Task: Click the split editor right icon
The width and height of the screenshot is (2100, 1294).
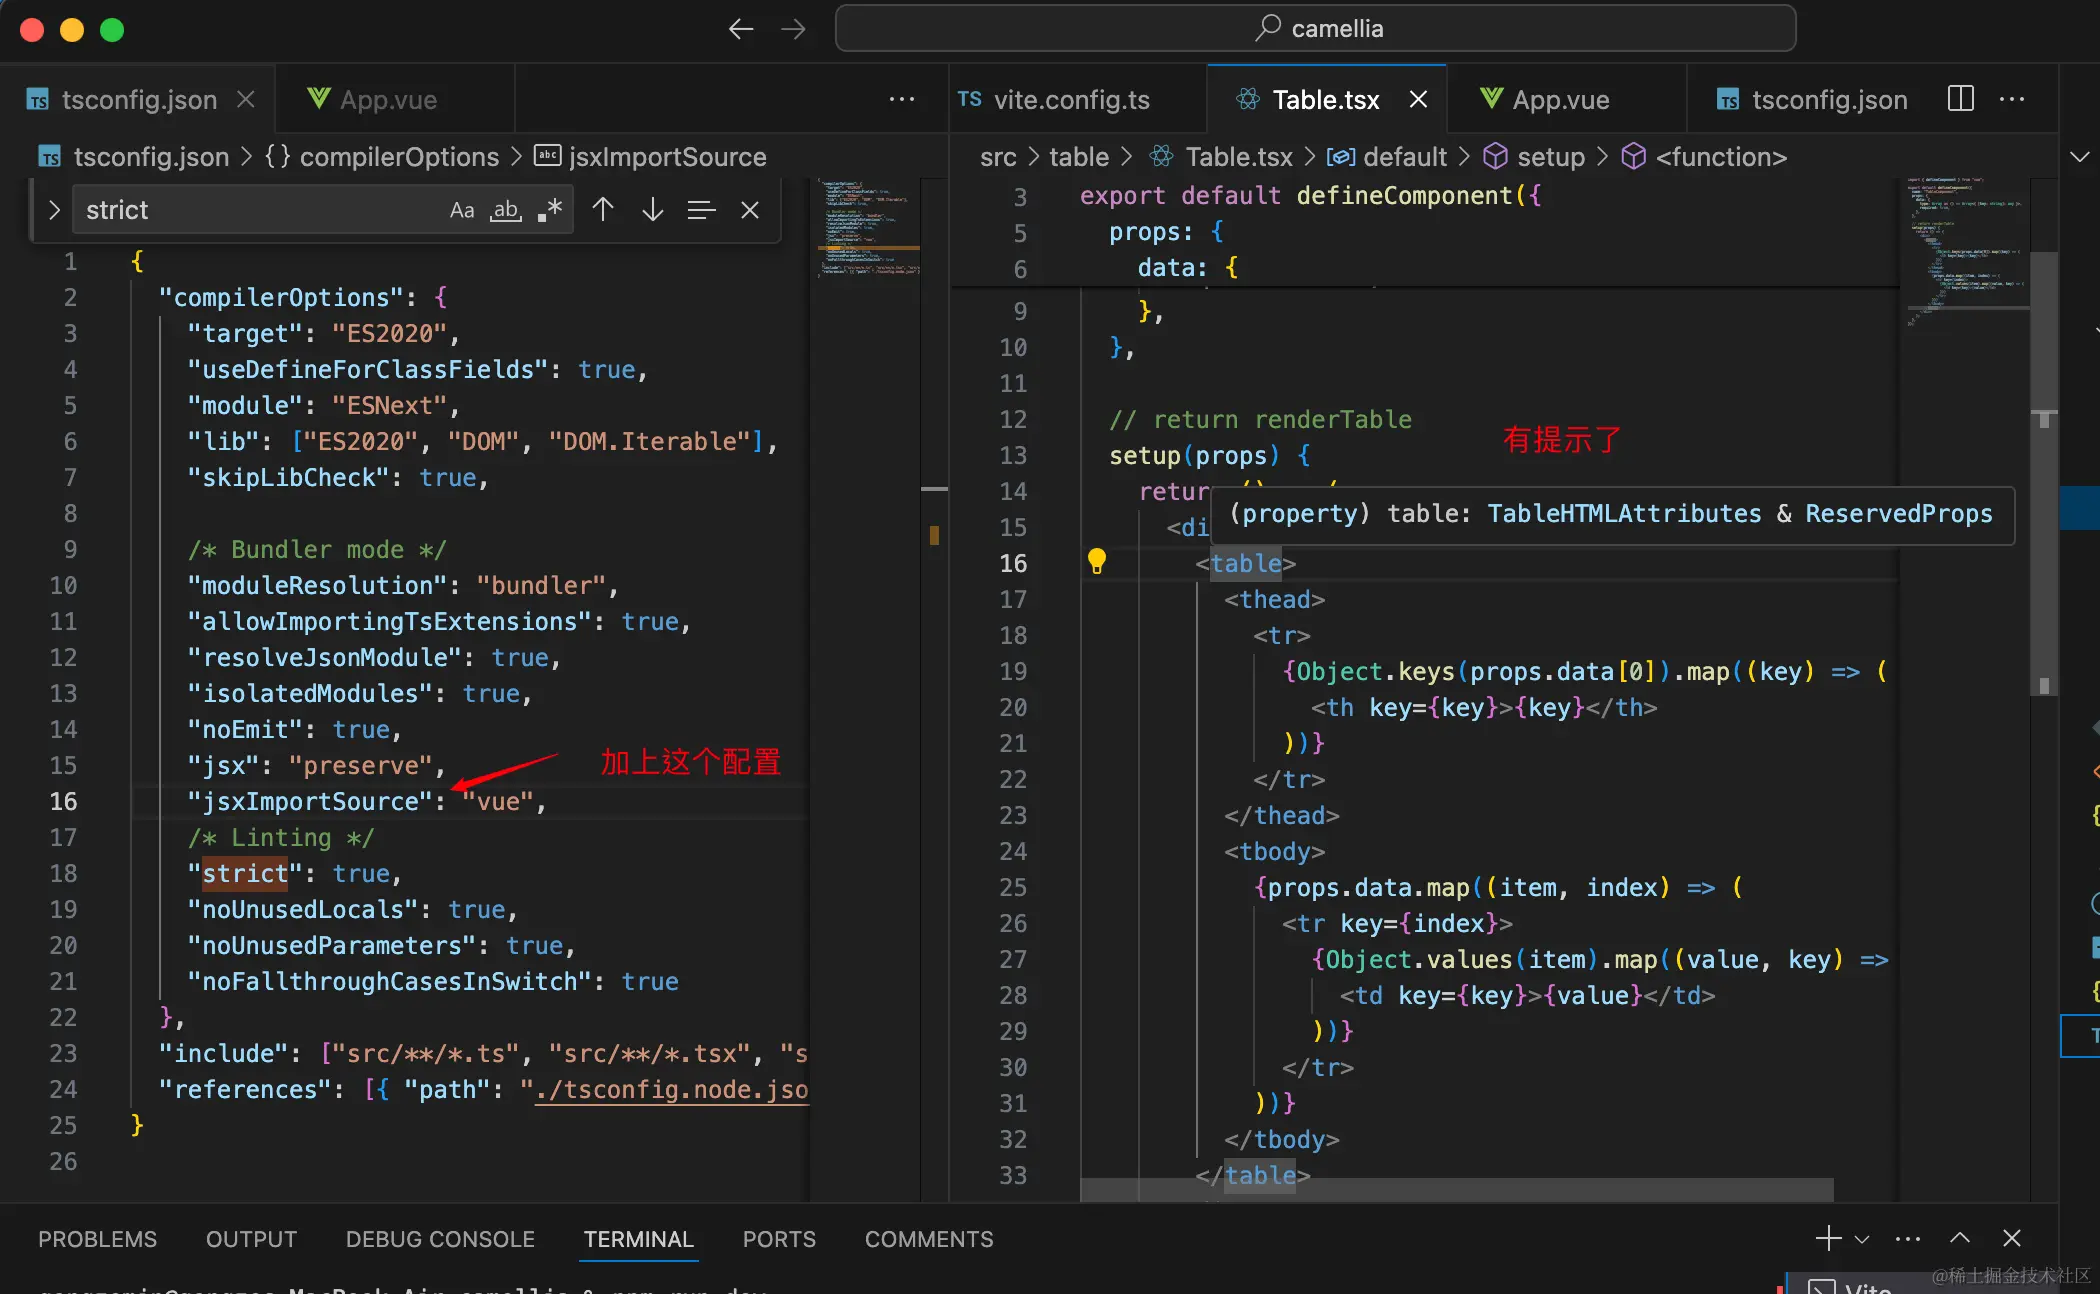Action: pyautogui.click(x=1960, y=99)
